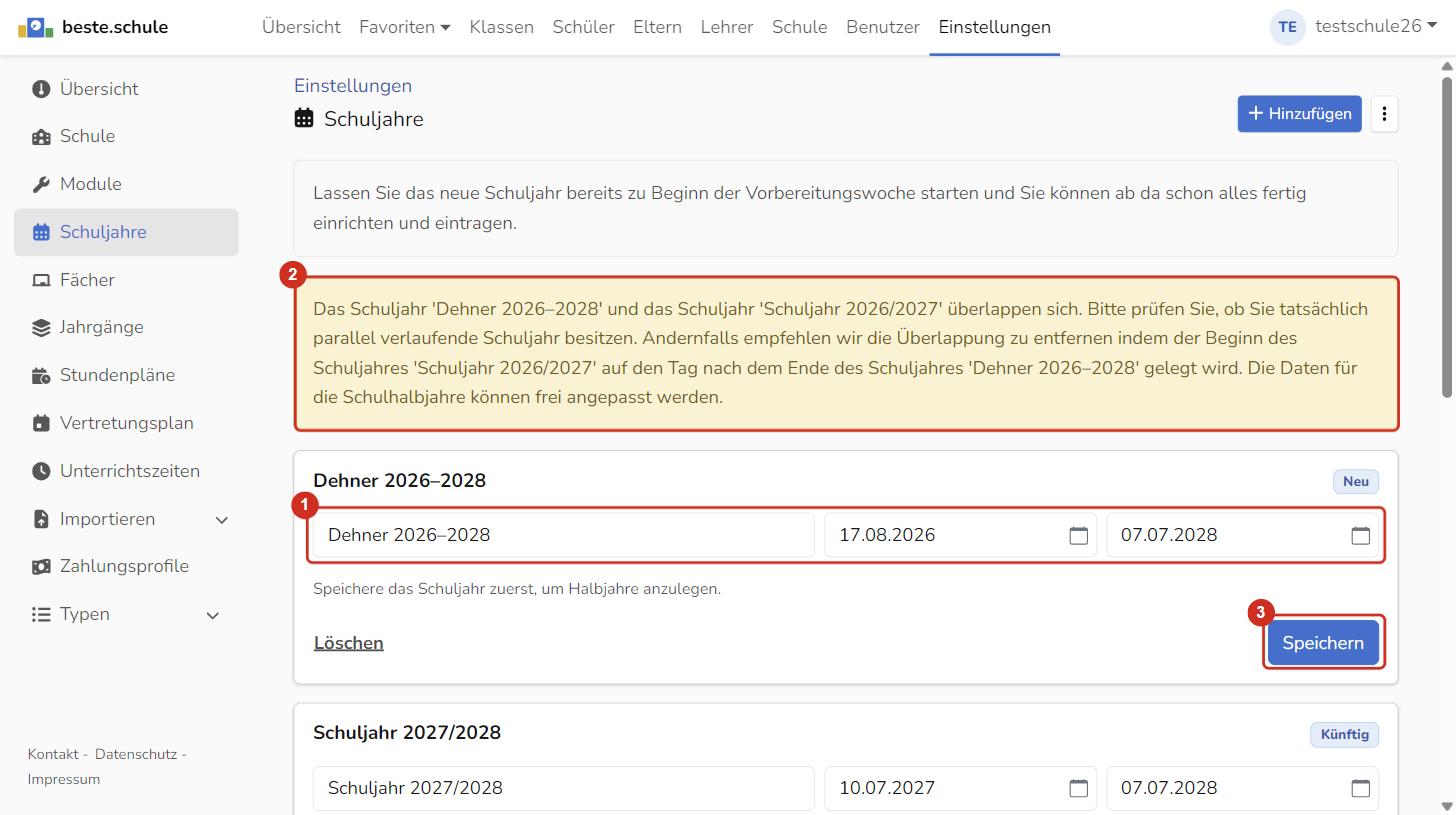Click the Schuljahr 2027/2028 name field
Screen dimensions: 1456x815
[x=564, y=788]
